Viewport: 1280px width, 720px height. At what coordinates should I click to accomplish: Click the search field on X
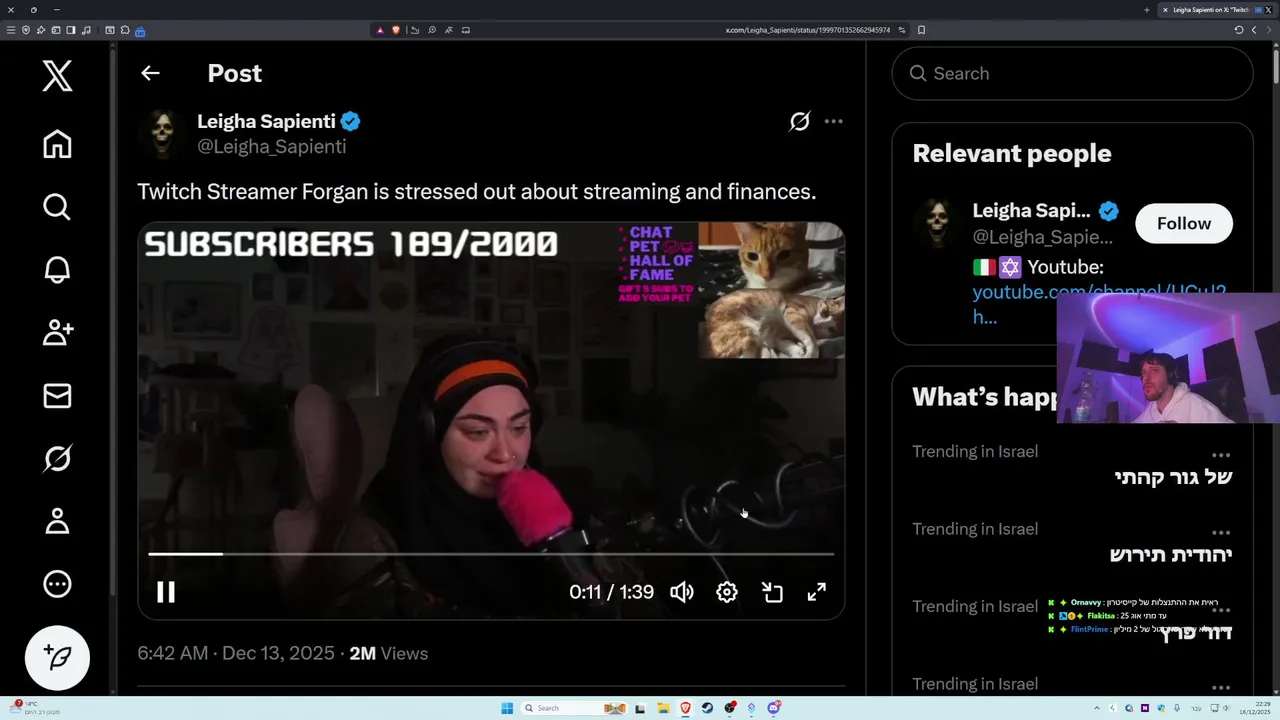coord(1072,73)
